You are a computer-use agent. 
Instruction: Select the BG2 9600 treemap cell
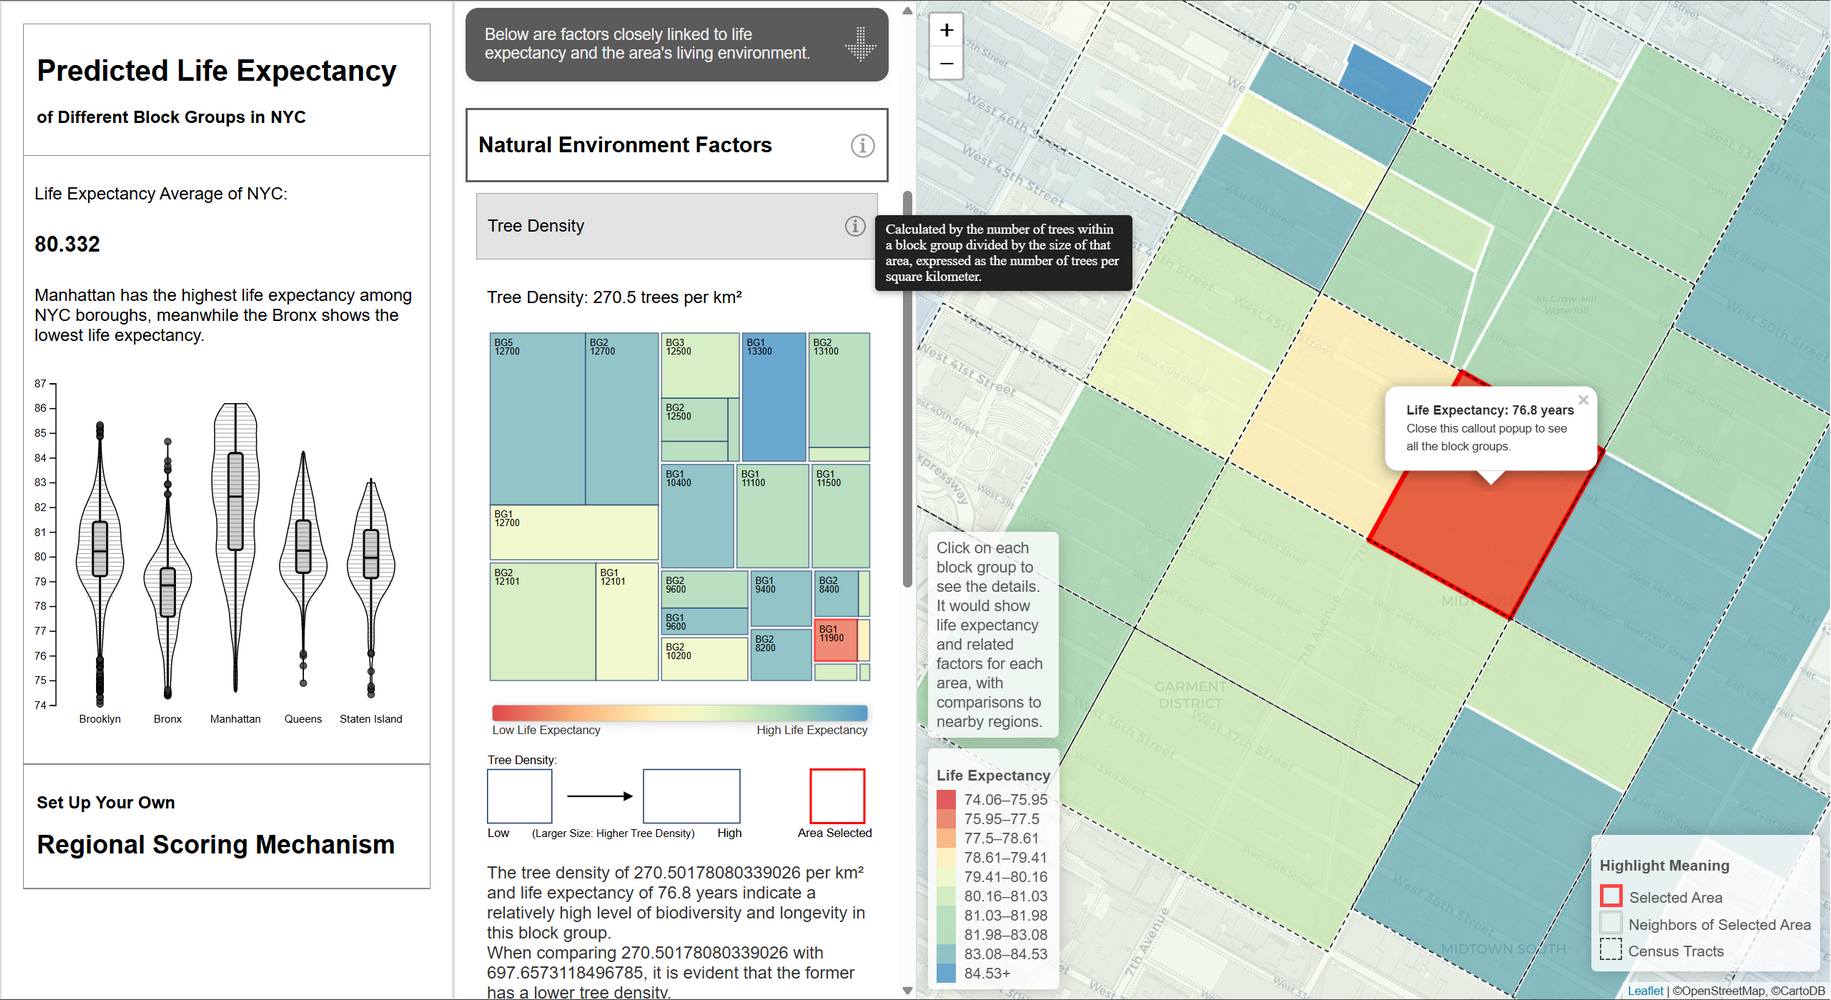tap(704, 589)
